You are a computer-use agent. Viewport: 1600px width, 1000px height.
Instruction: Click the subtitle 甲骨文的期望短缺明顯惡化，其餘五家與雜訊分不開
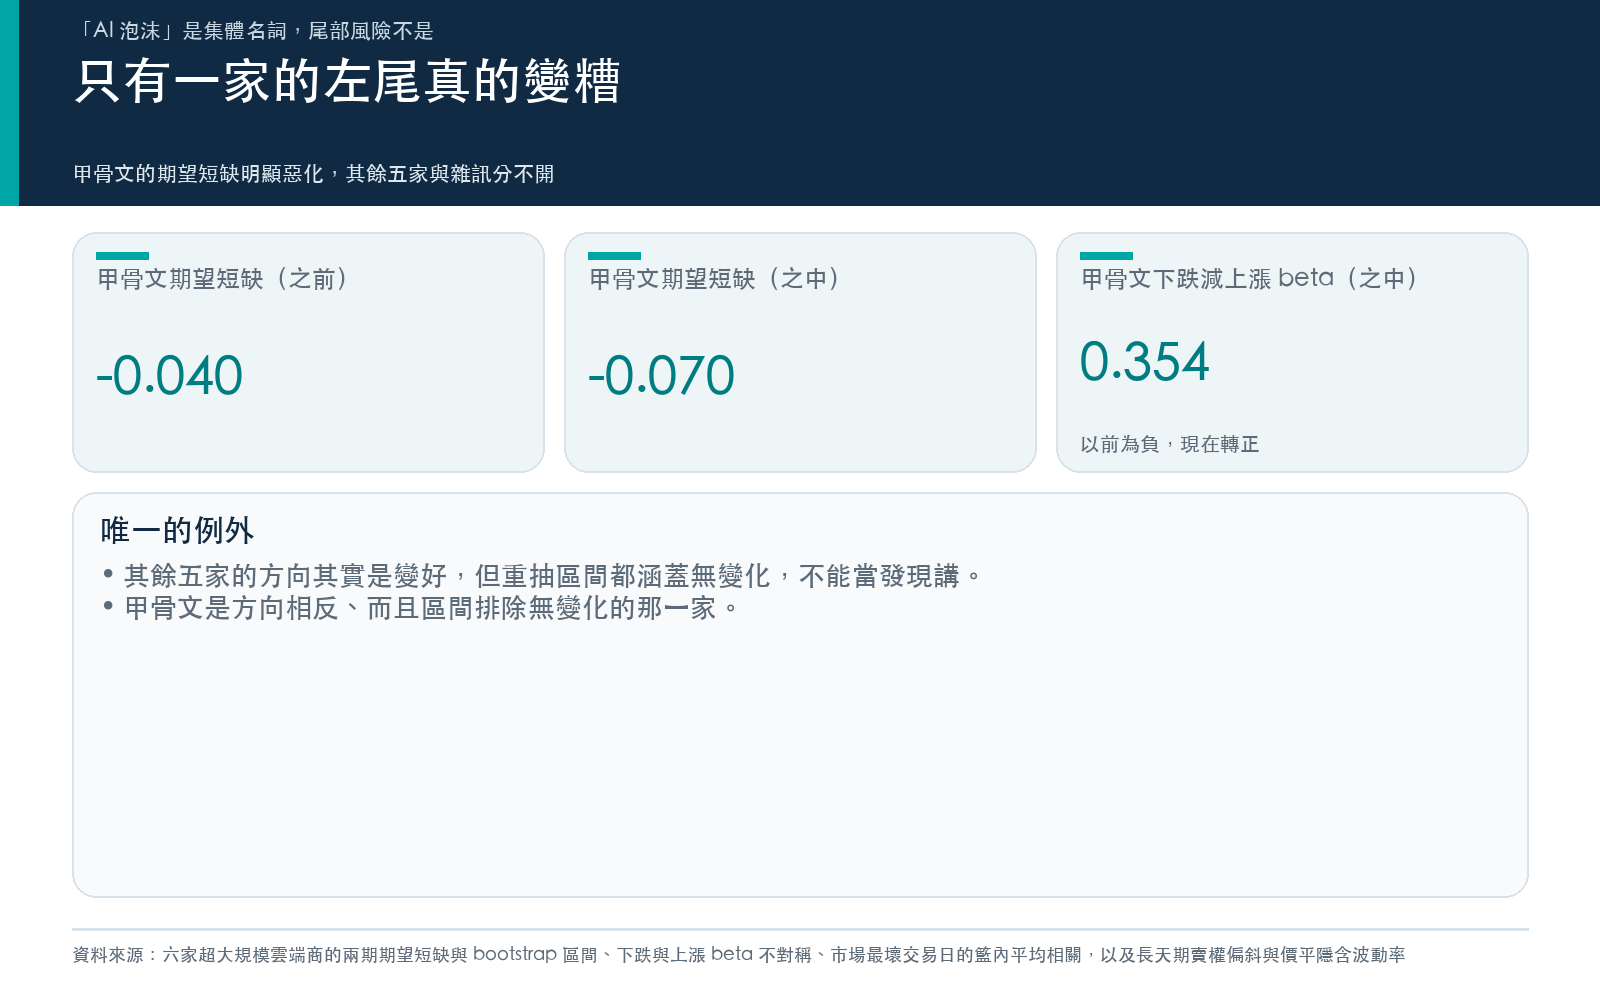click(314, 174)
